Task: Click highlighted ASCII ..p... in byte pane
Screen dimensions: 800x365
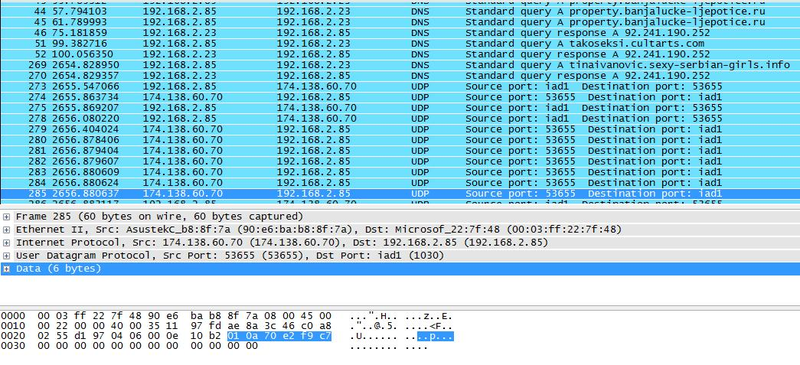Action: 435,336
